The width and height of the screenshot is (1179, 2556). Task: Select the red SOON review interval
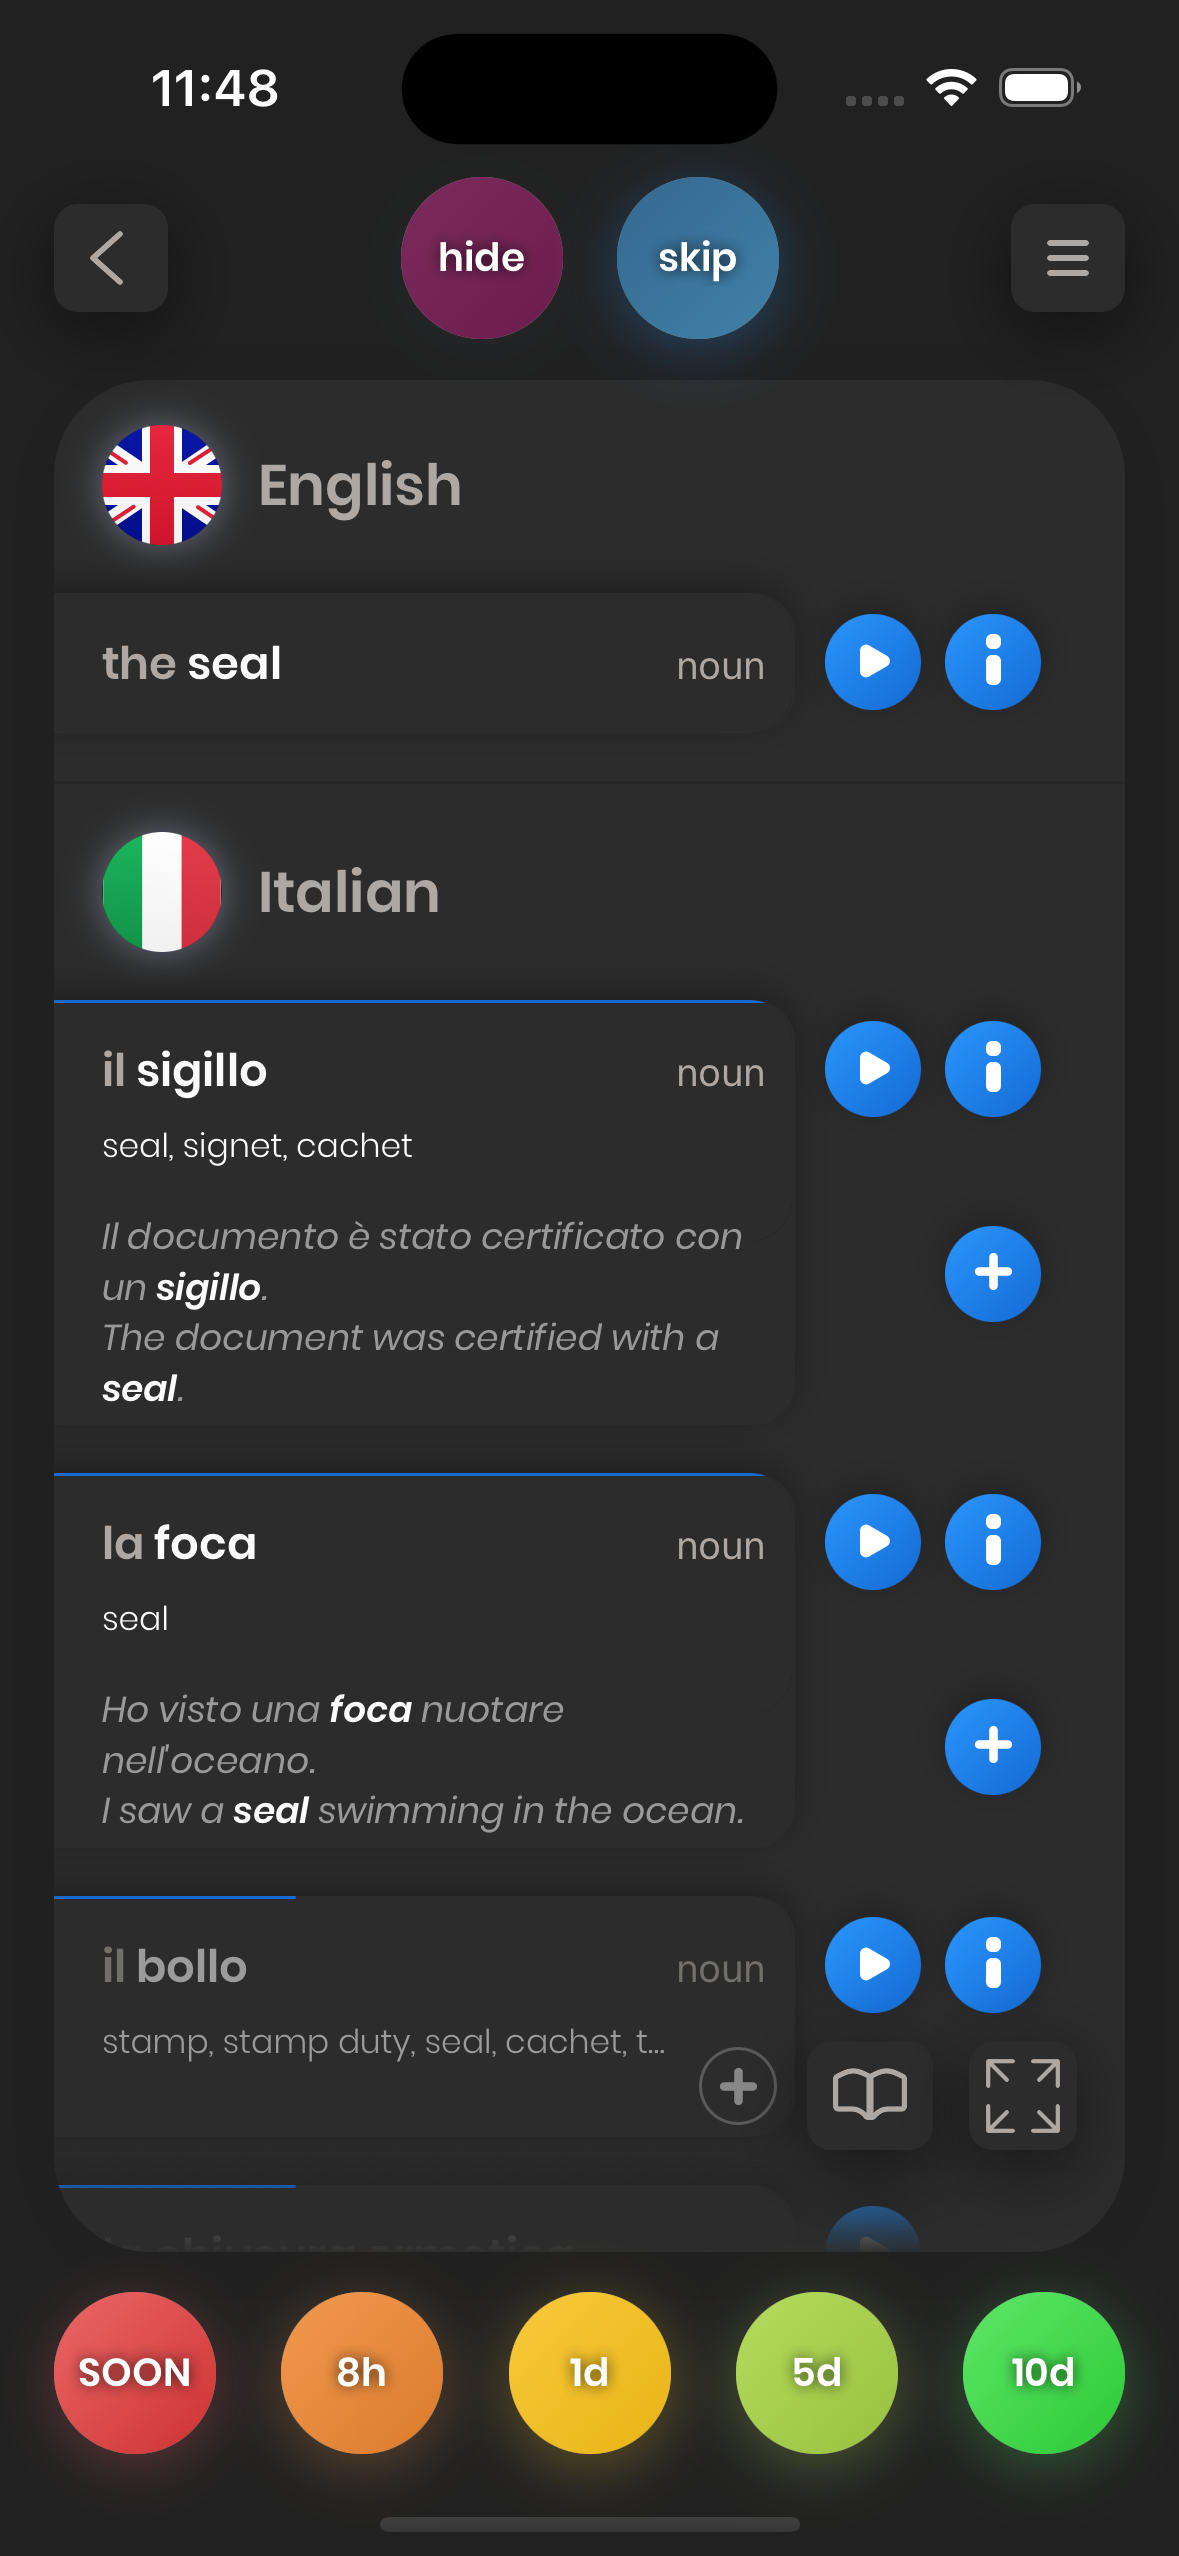(135, 2372)
